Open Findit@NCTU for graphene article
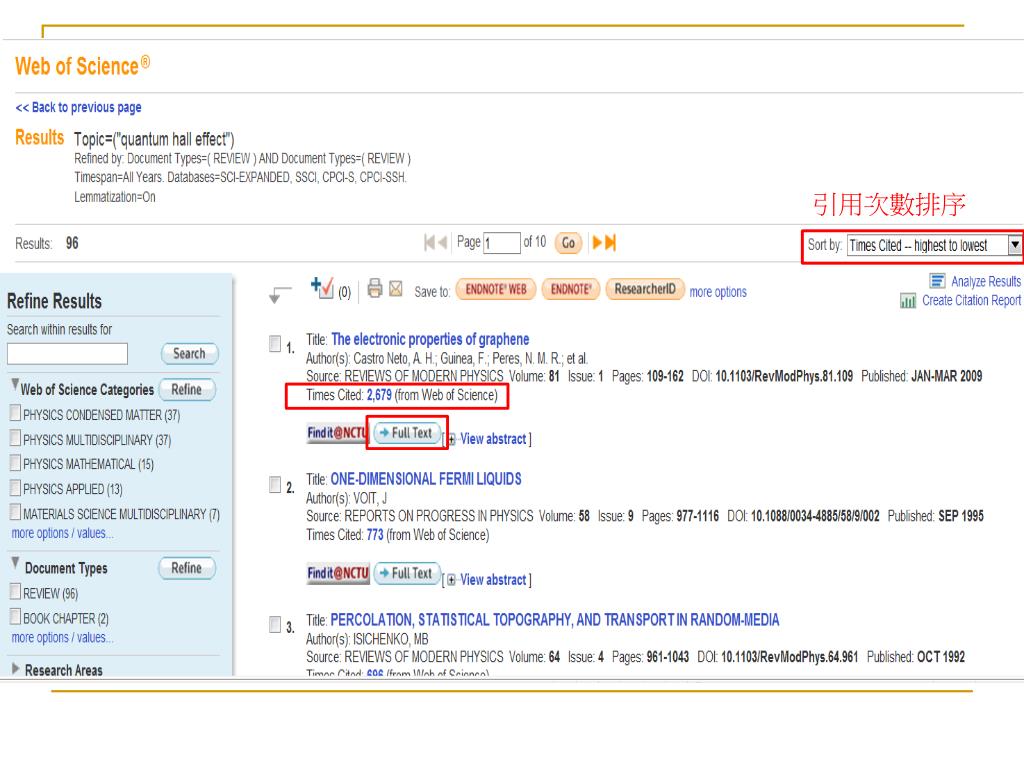 [x=338, y=433]
